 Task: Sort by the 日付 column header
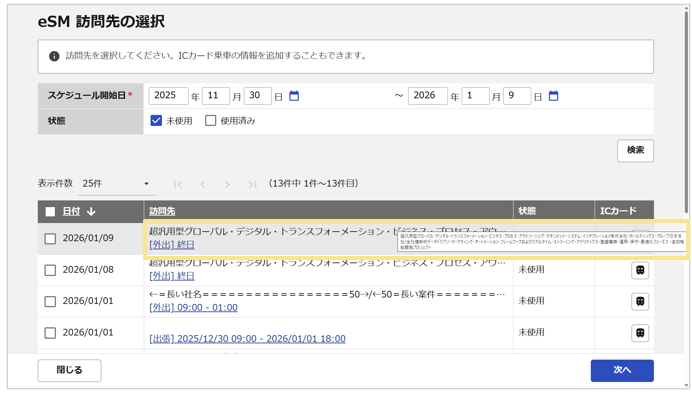pyautogui.click(x=71, y=211)
